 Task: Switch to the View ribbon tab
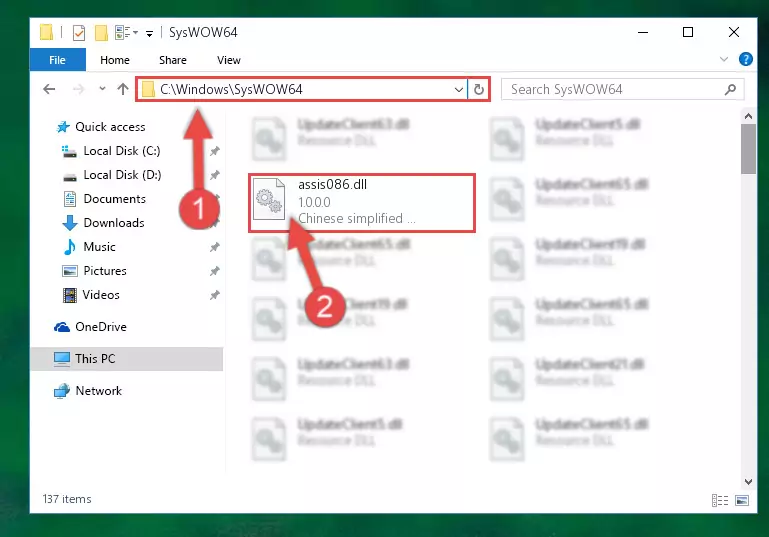[x=229, y=60]
